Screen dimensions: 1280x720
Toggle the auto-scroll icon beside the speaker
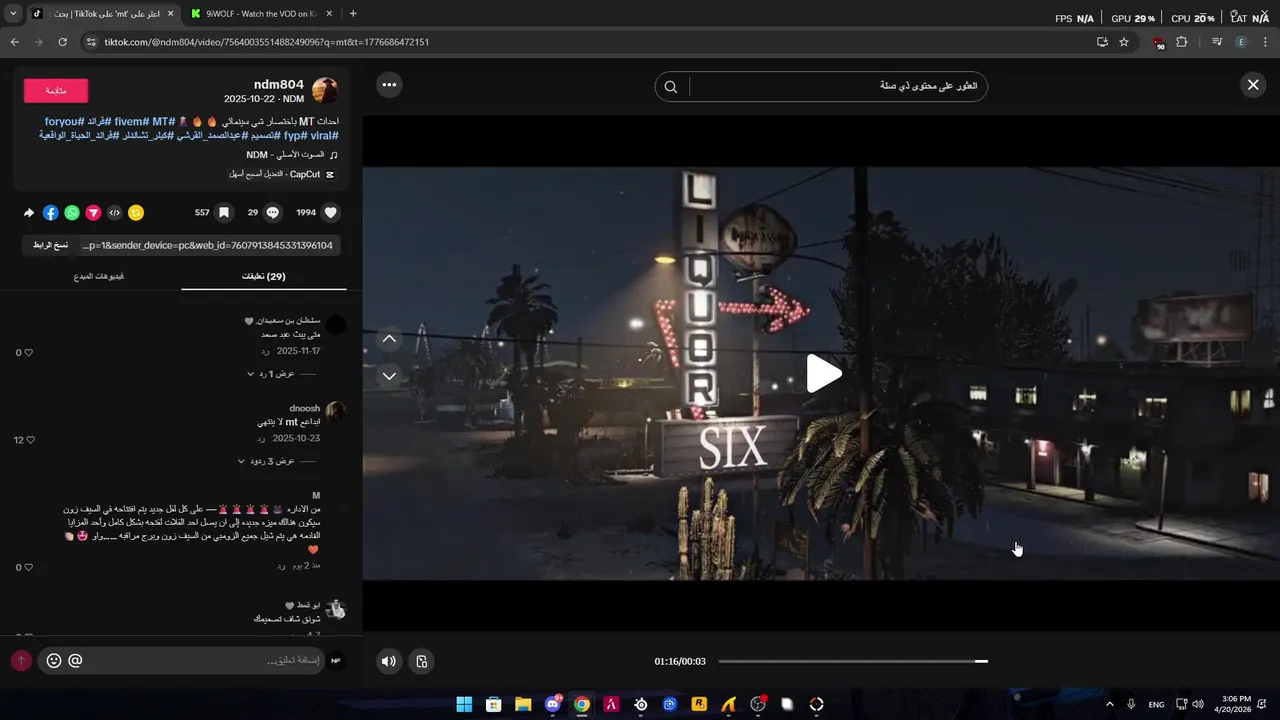(422, 661)
